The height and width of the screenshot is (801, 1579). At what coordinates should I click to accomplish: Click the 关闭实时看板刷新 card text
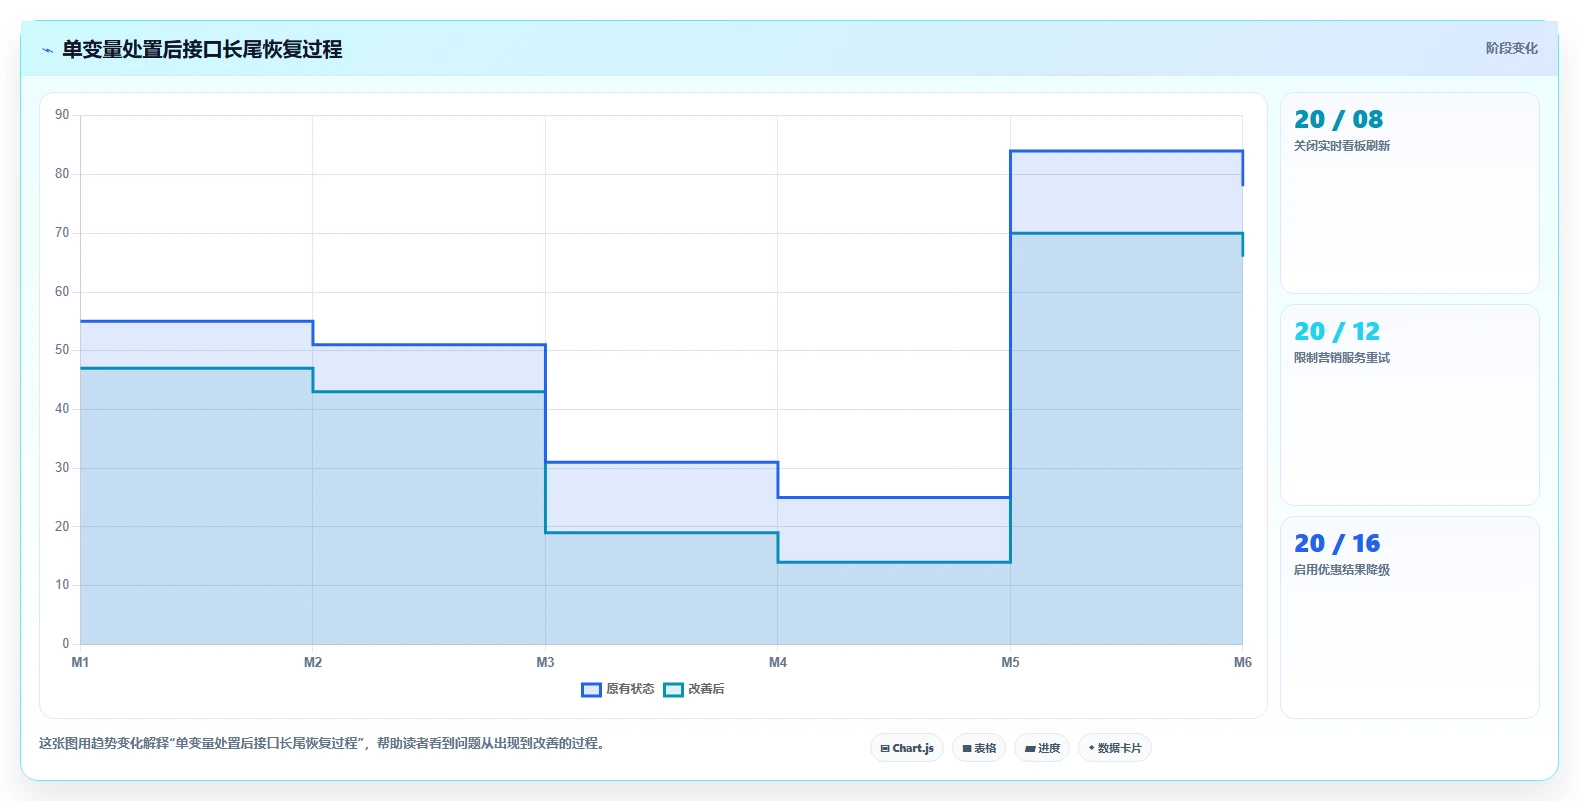(1341, 146)
